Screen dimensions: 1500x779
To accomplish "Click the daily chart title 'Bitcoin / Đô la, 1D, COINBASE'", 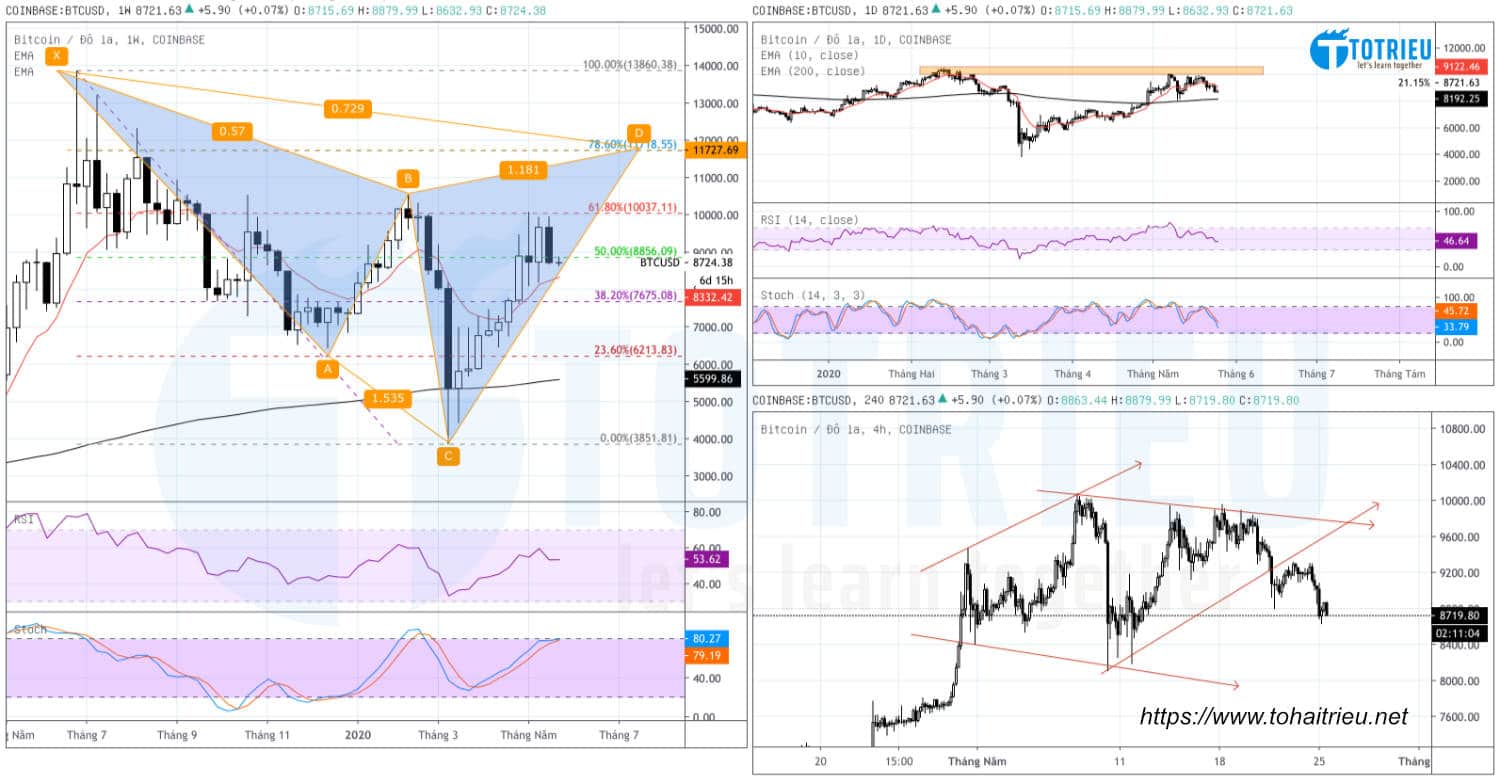I will pos(856,40).
